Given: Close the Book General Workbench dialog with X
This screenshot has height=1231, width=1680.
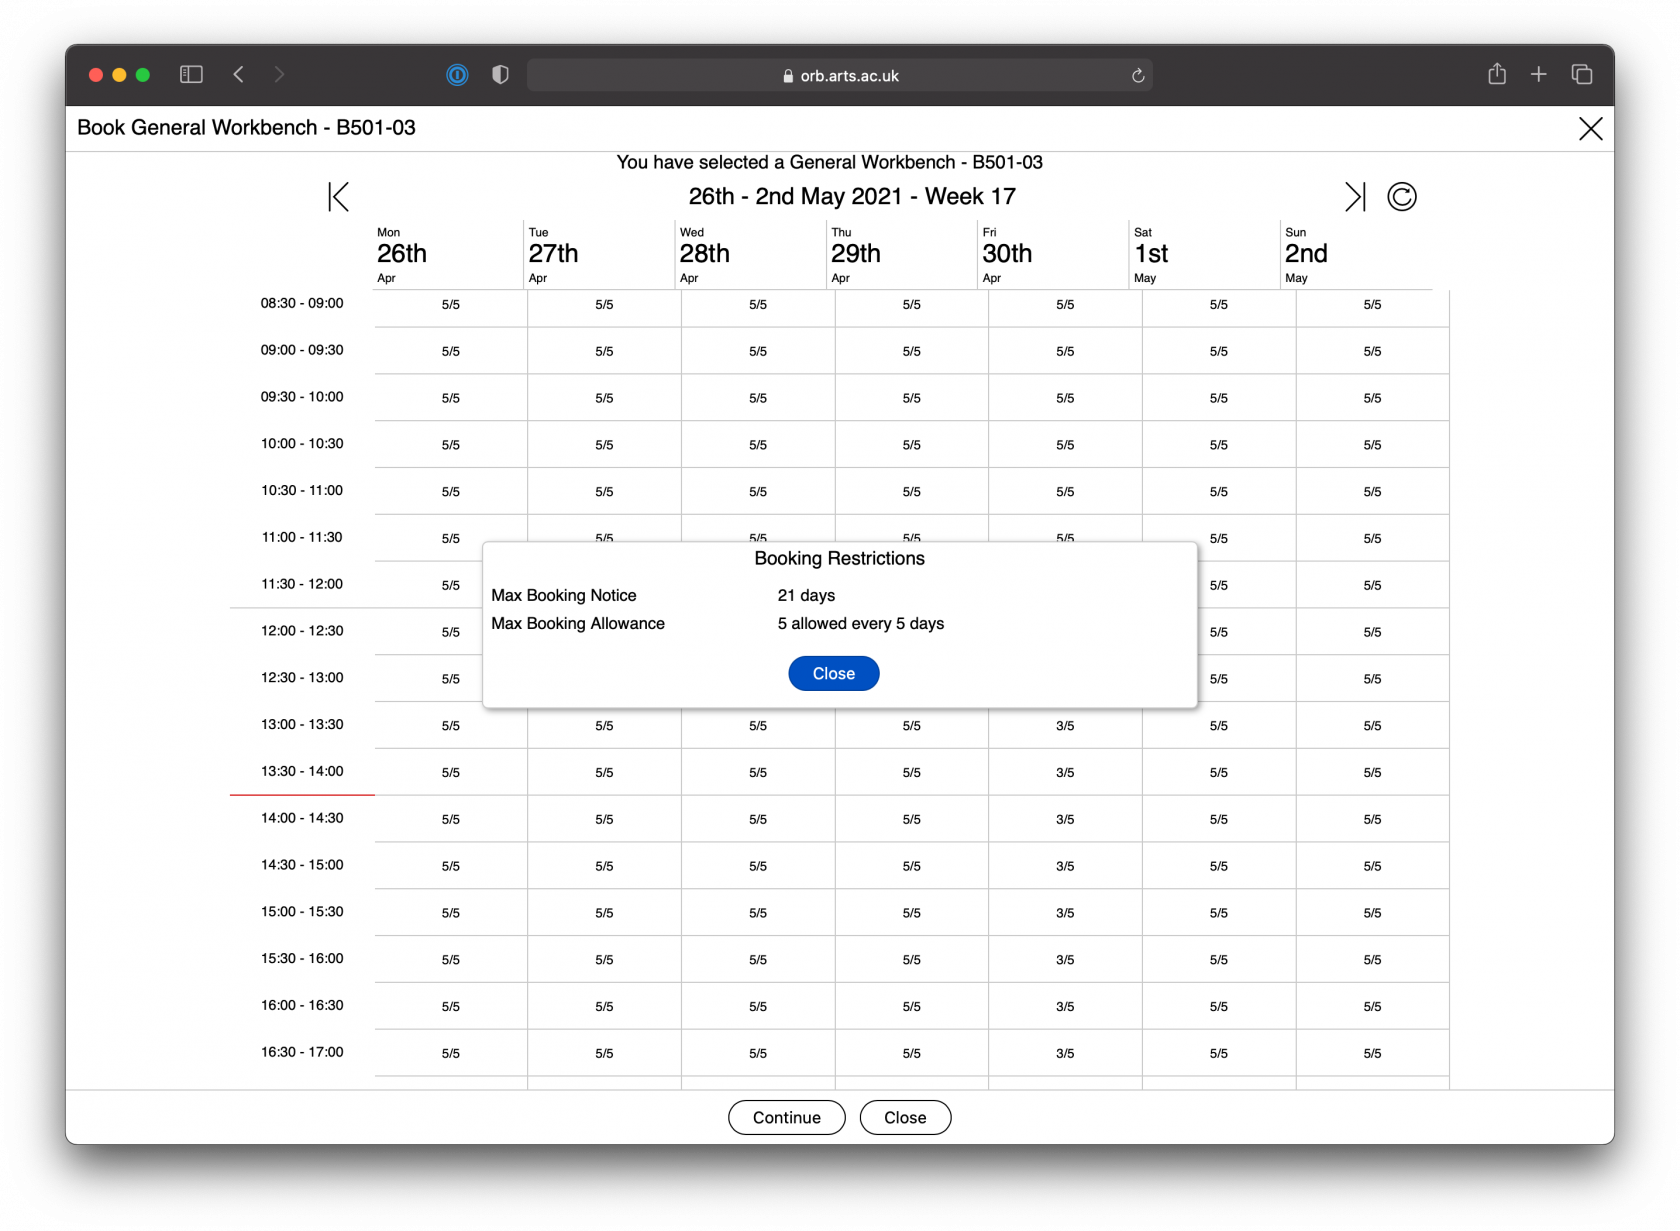Looking at the screenshot, I should click(1590, 129).
